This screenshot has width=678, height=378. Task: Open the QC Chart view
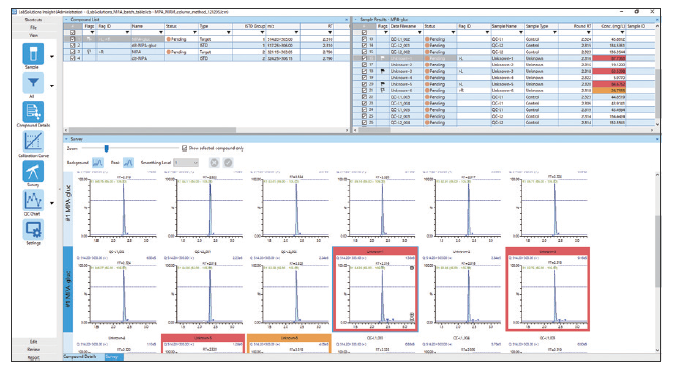33,200
